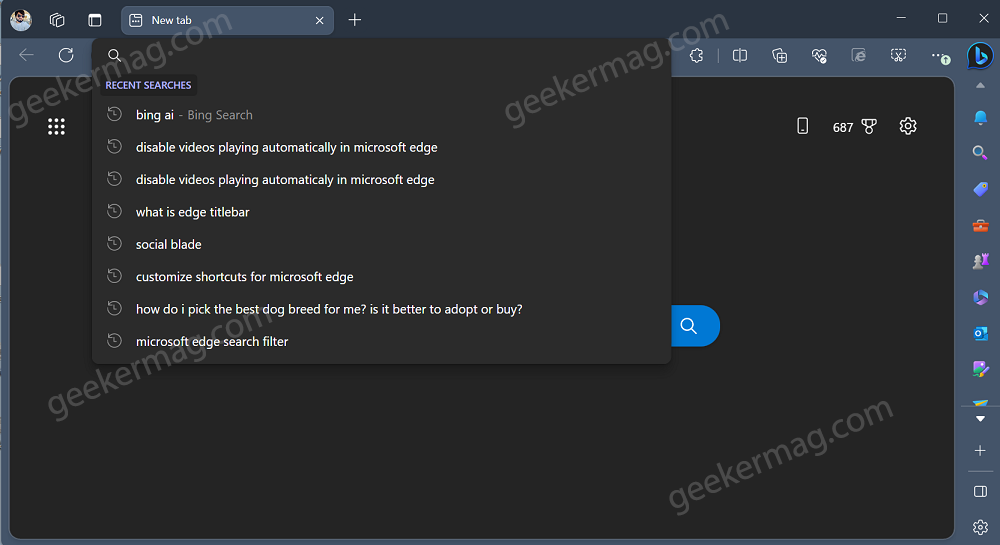Image resolution: width=1000 pixels, height=545 pixels.
Task: Open sidebar Image Creator icon
Action: coord(980,368)
